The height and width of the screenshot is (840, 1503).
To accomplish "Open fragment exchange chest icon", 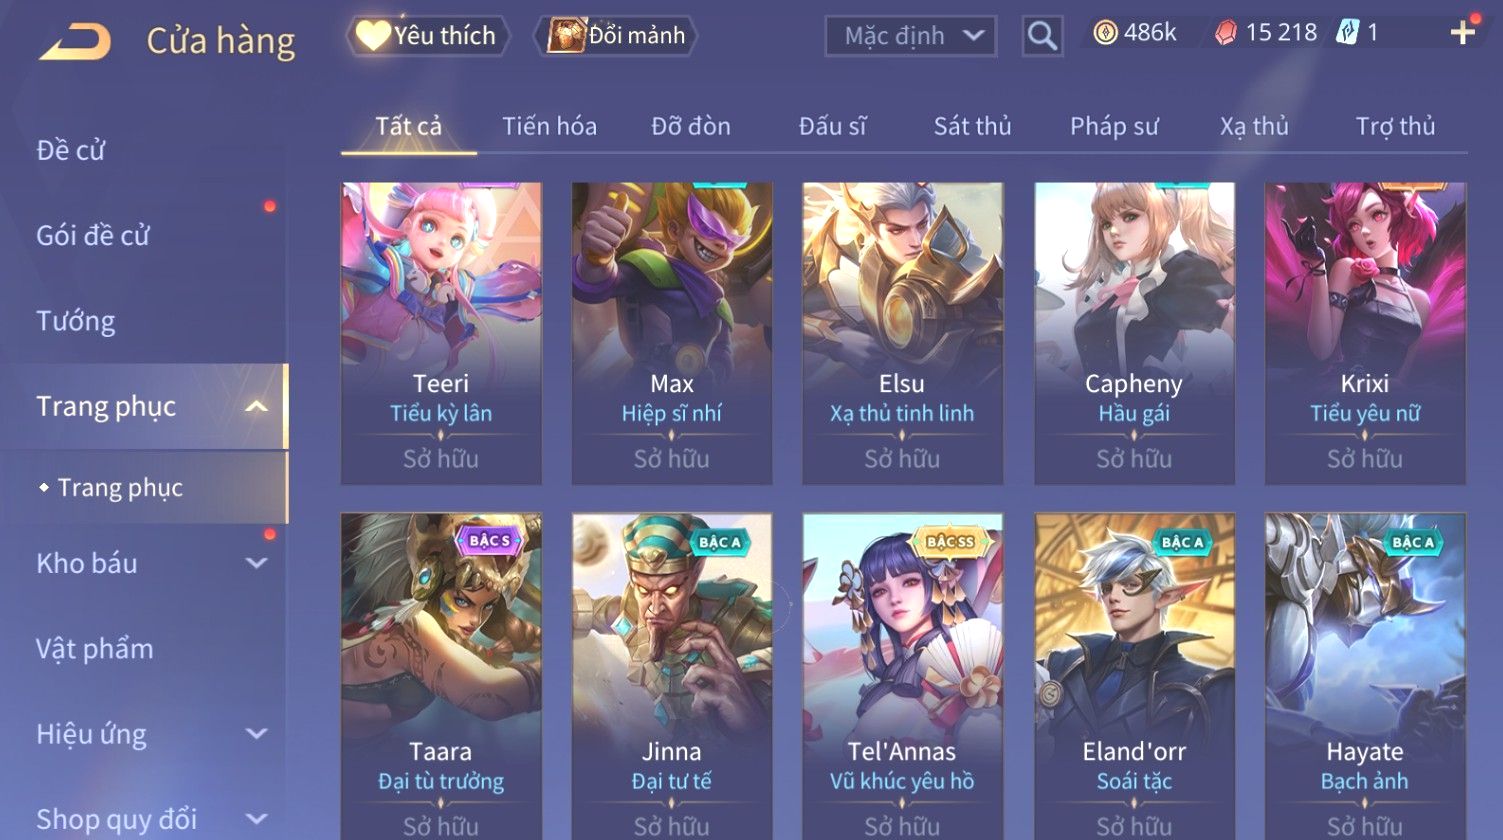I will (x=566, y=36).
